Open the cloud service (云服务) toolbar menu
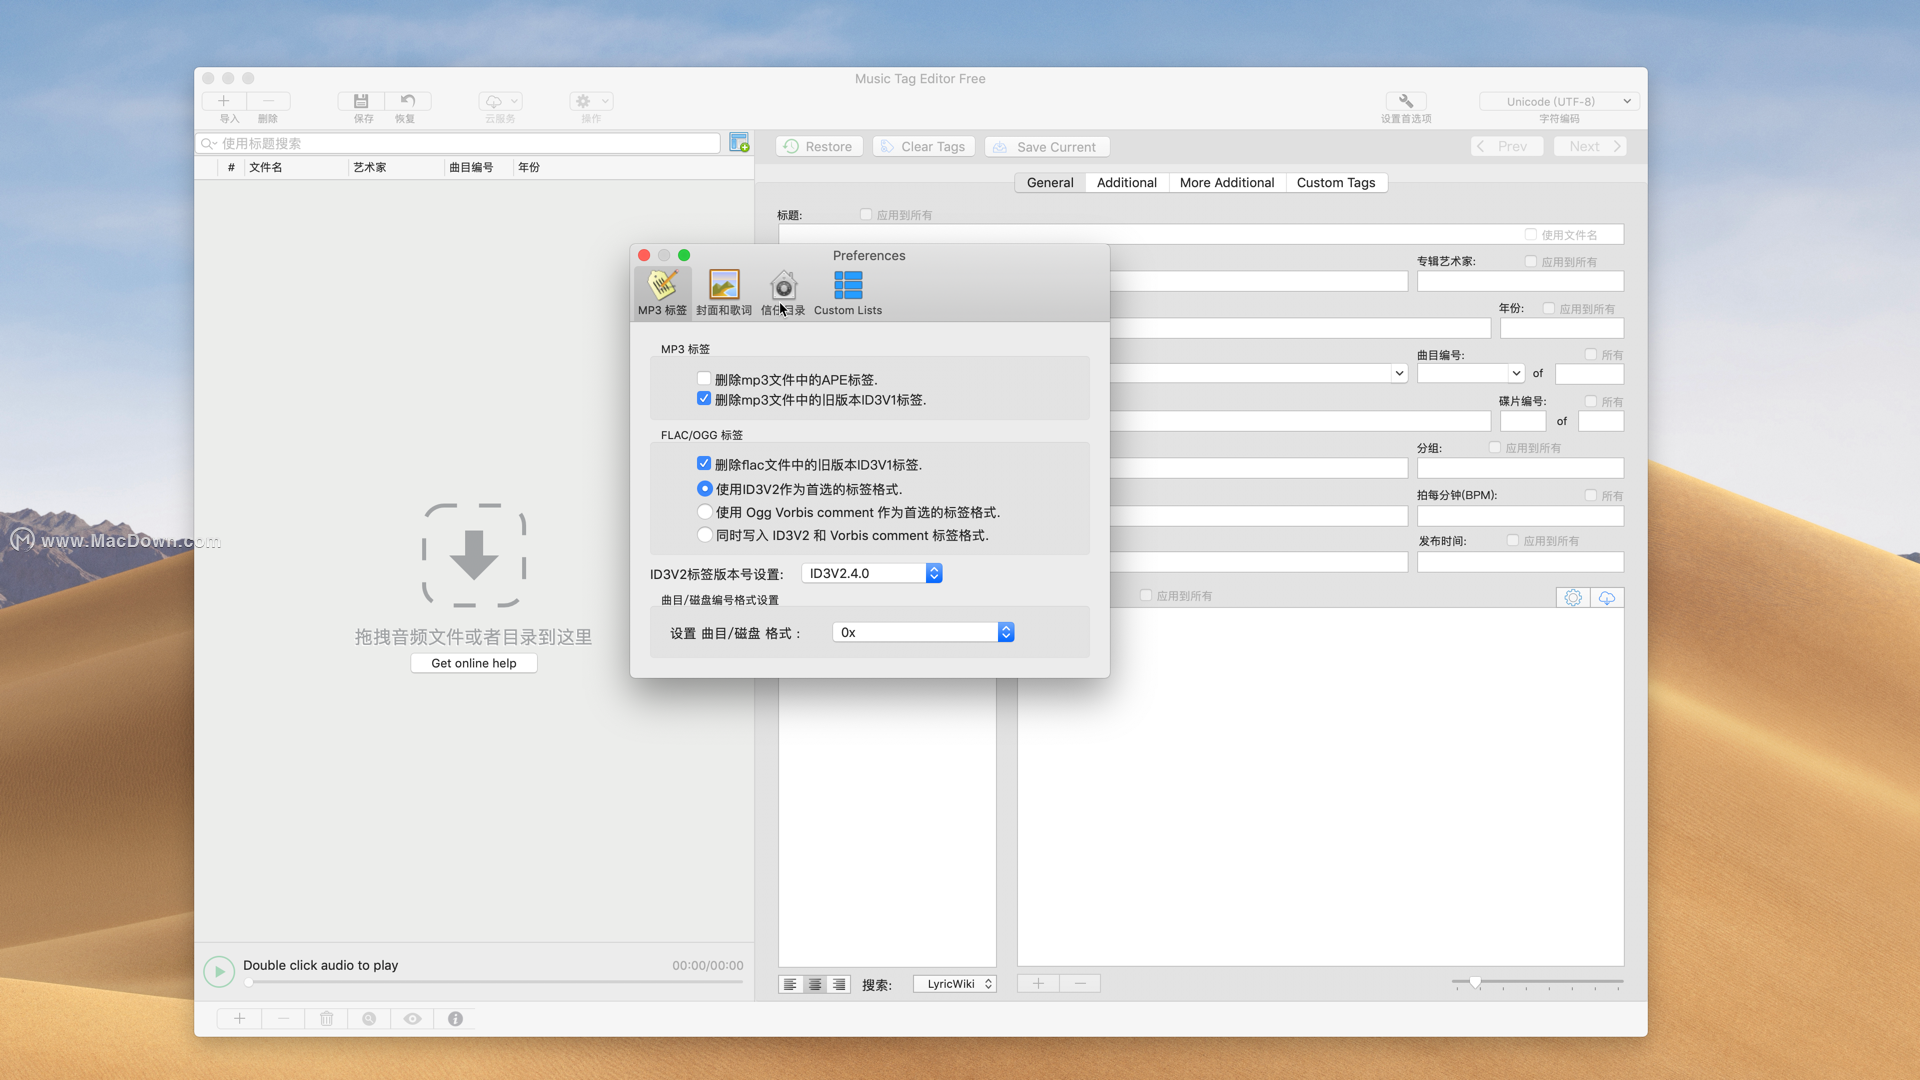This screenshot has width=1920, height=1080. pyautogui.click(x=501, y=101)
